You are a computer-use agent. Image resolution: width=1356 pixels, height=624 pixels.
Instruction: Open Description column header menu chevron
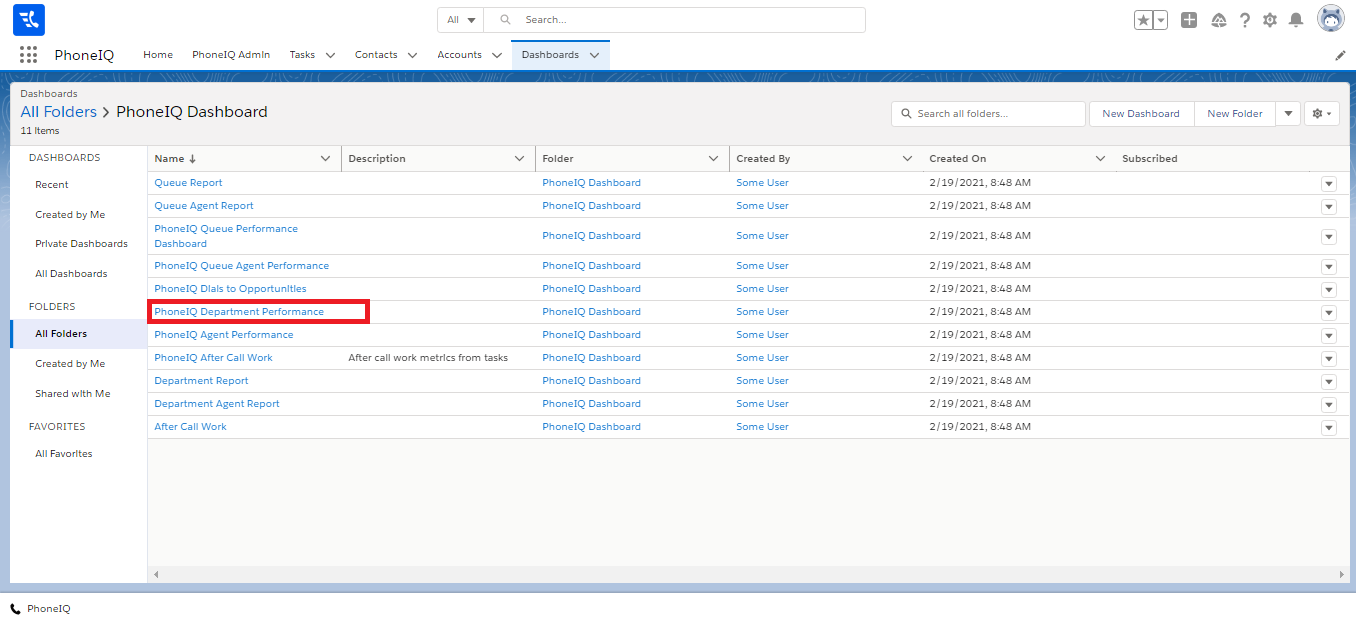(519, 159)
